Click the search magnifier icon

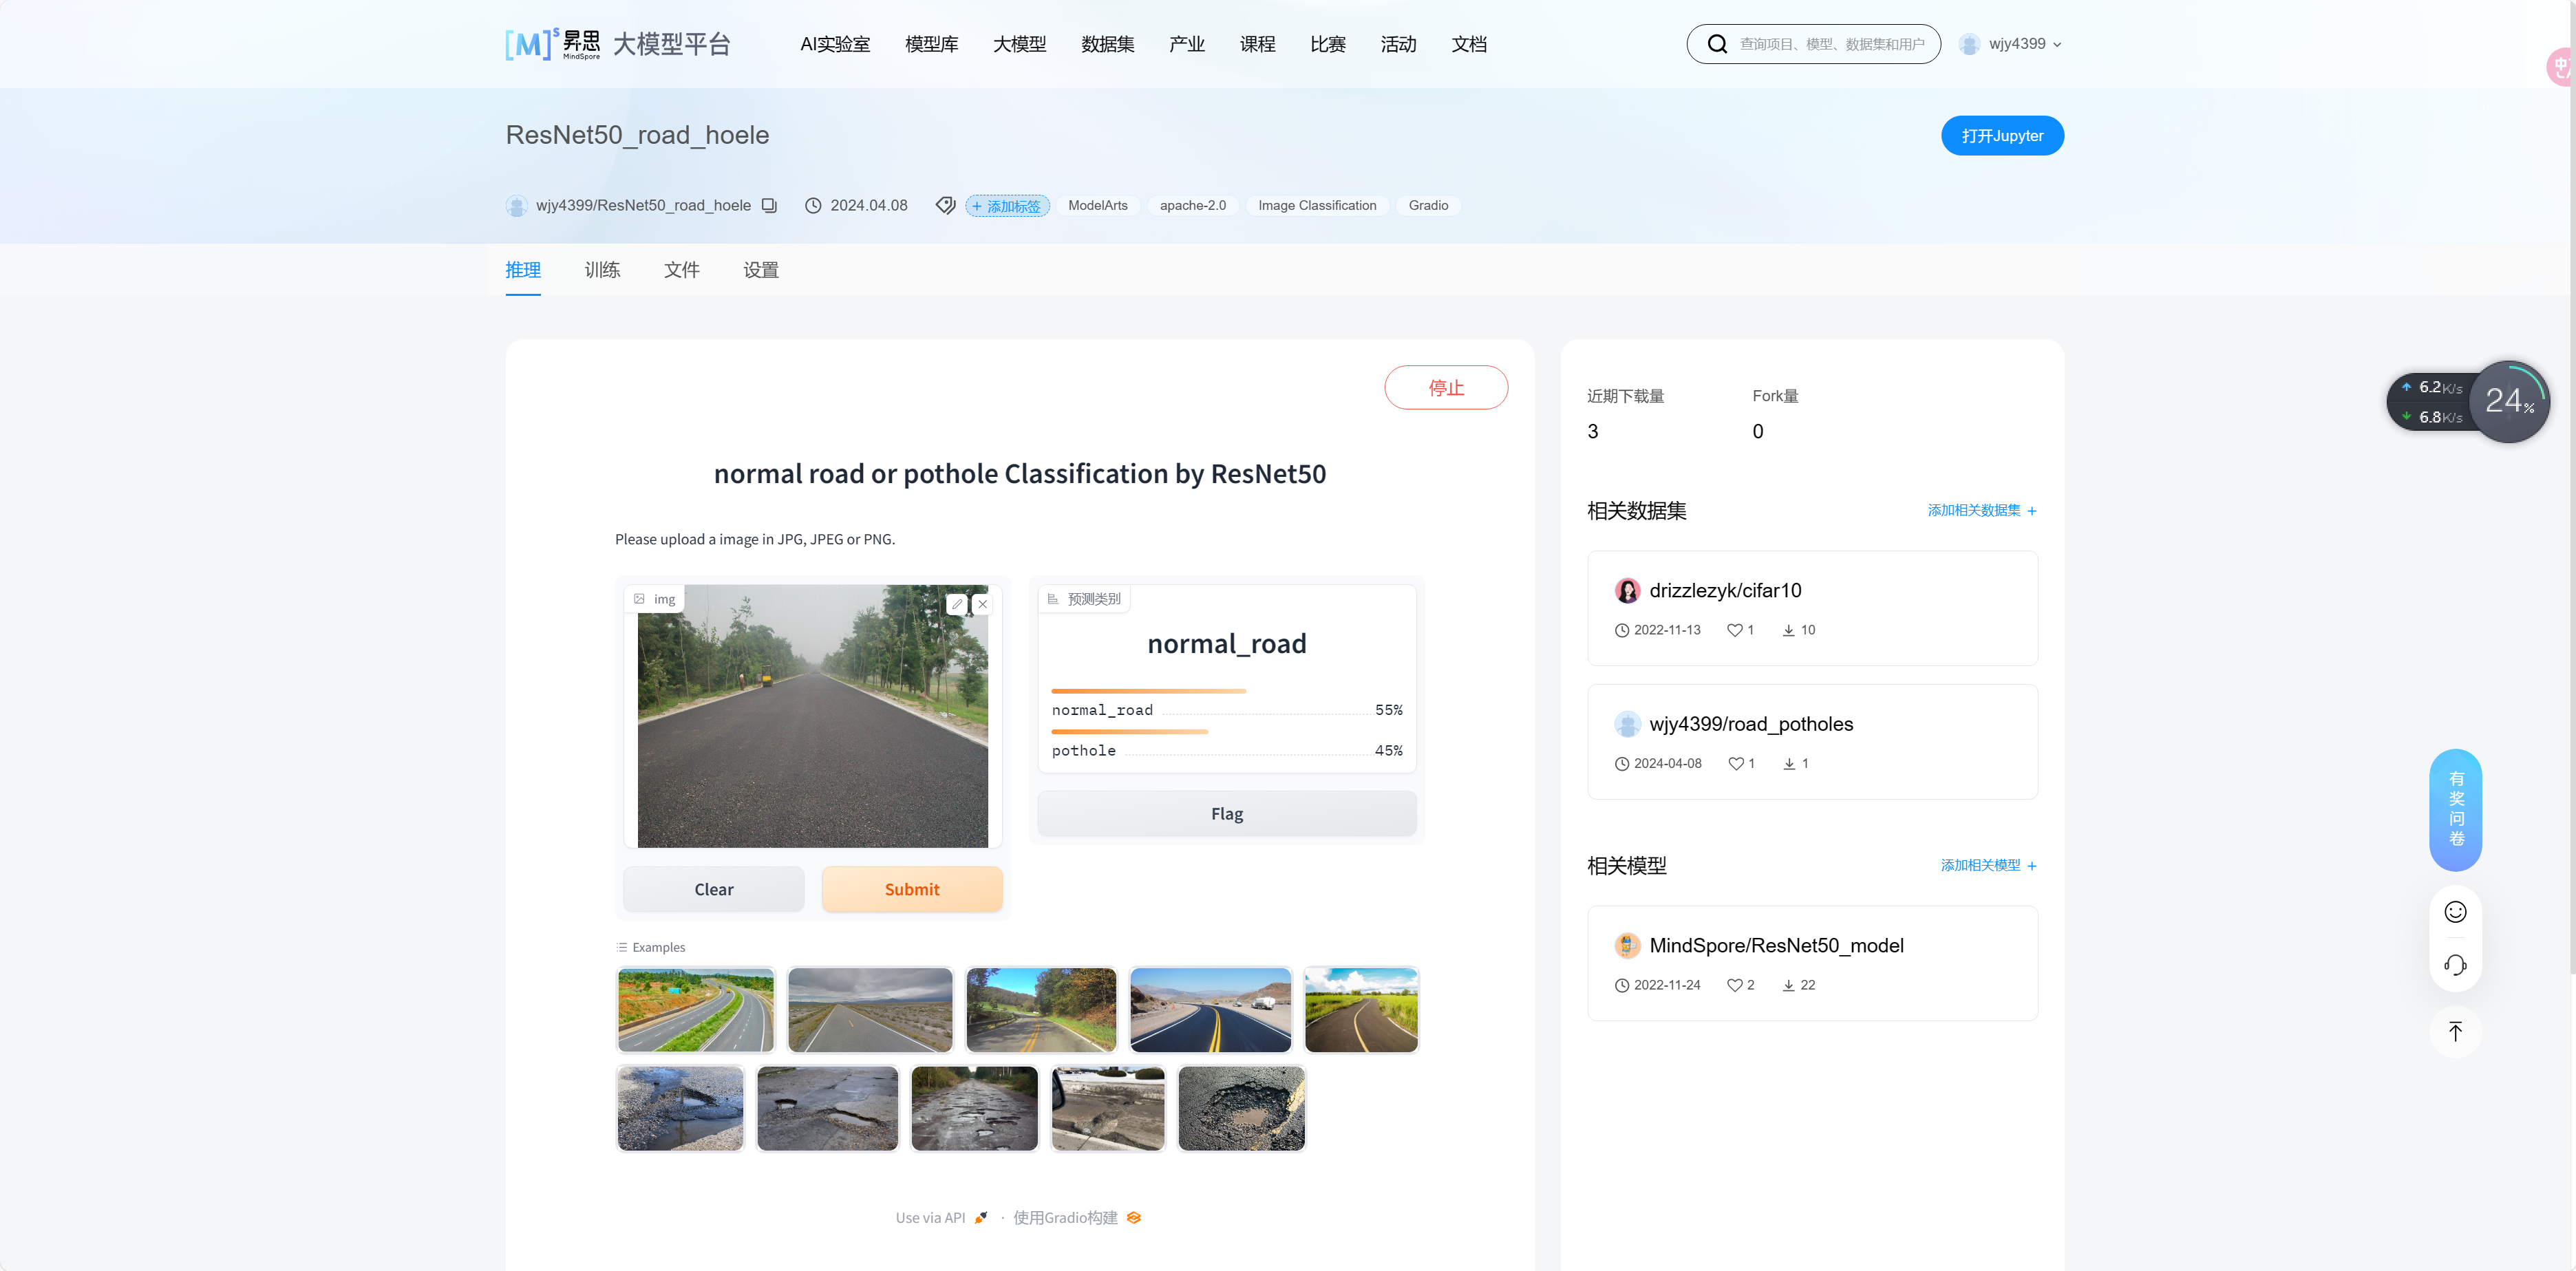[x=1717, y=44]
